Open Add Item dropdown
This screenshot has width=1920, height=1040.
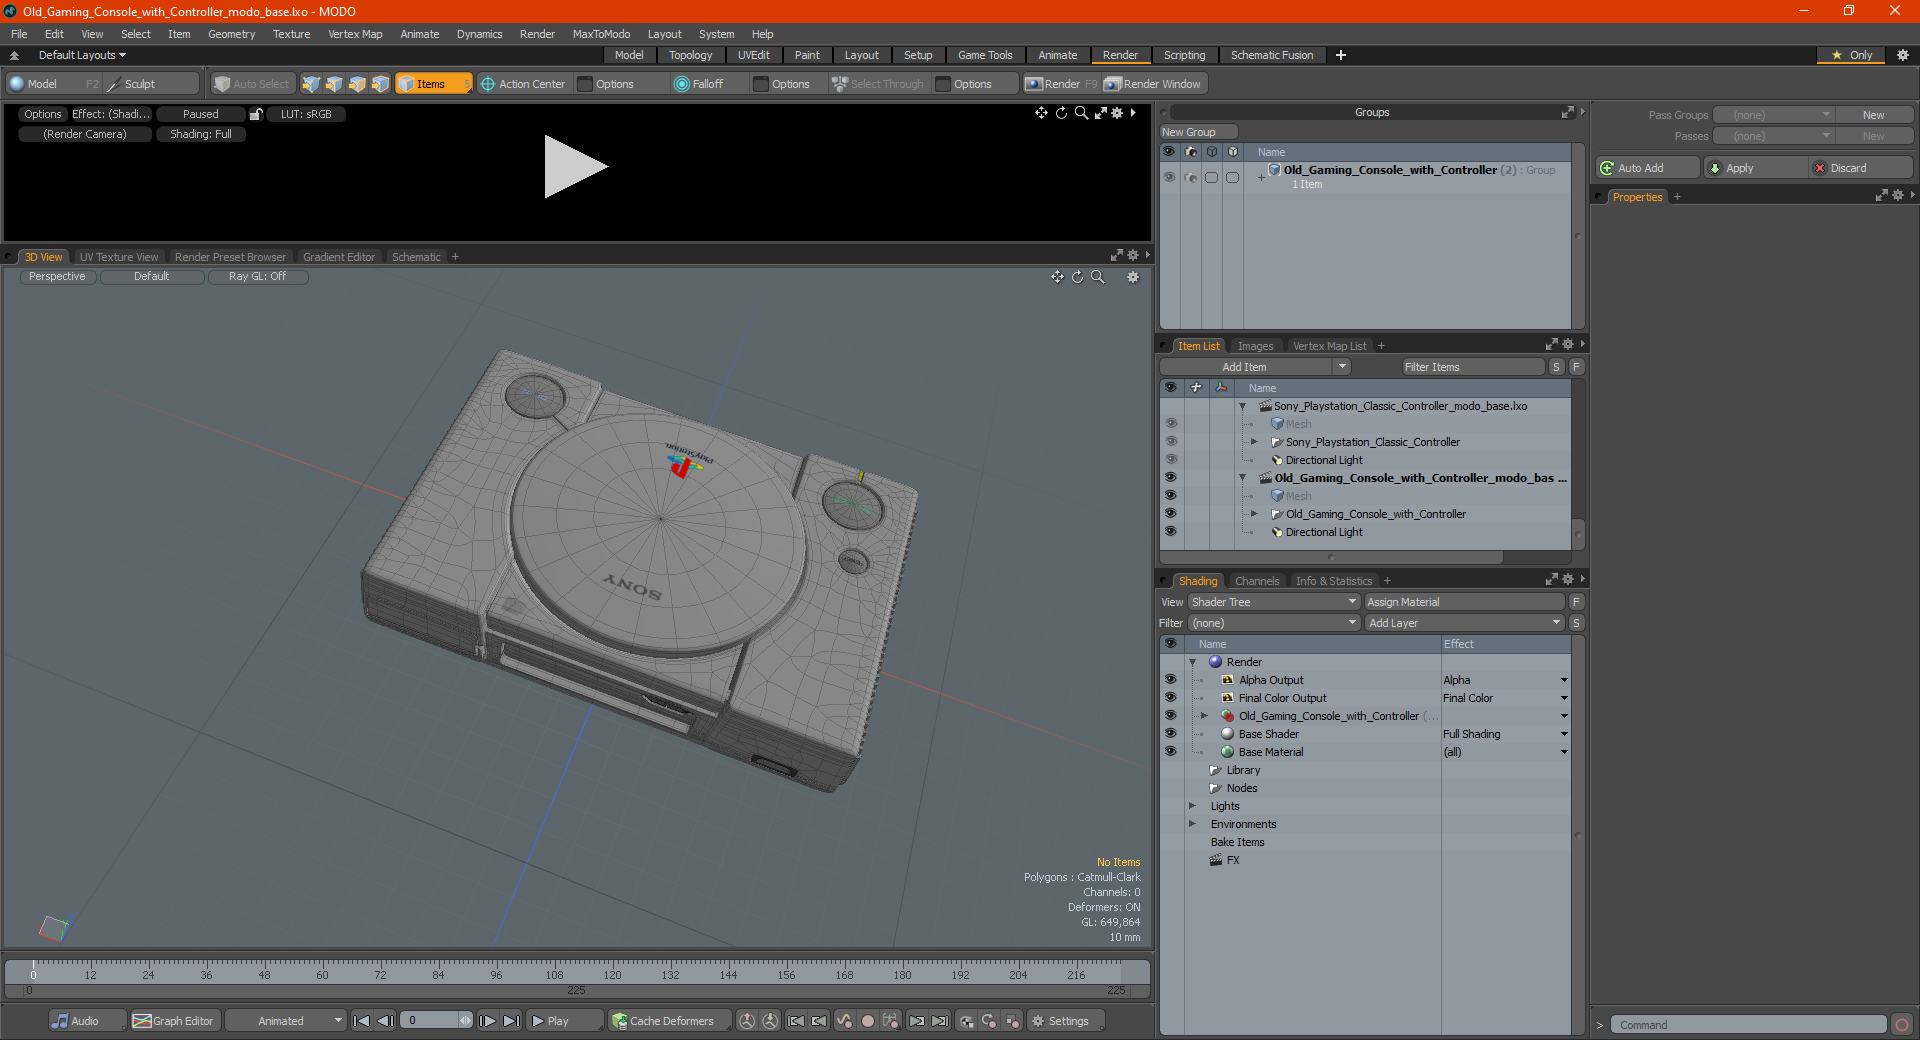point(1256,367)
